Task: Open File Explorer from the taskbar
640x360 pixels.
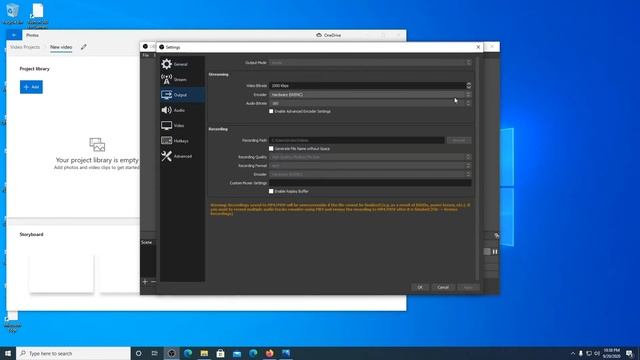Action: pos(204,353)
